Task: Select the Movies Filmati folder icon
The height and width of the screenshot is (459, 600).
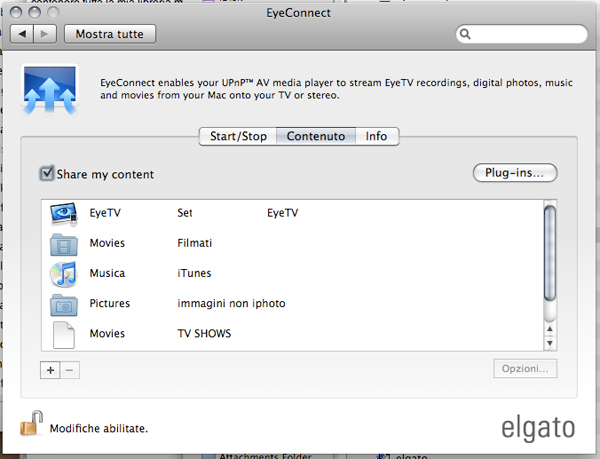Action: [x=64, y=243]
